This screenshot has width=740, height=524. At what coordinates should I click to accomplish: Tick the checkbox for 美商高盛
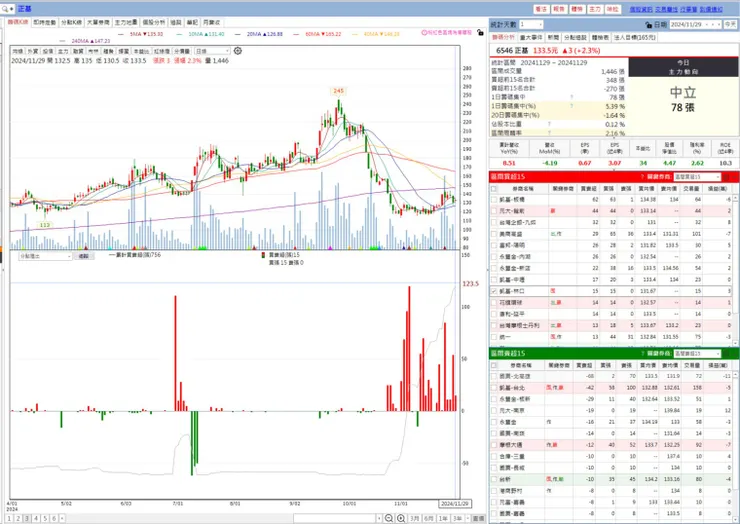coord(494,234)
